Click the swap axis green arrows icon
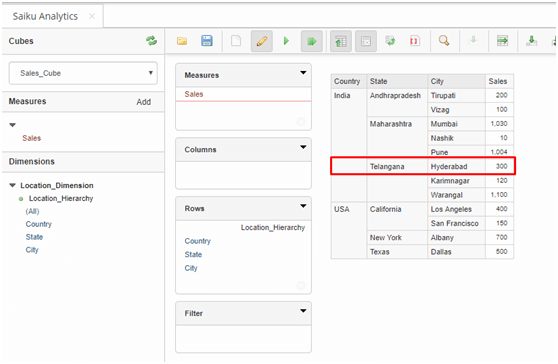Image resolution: width=558 pixels, height=364 pixels. coord(390,41)
